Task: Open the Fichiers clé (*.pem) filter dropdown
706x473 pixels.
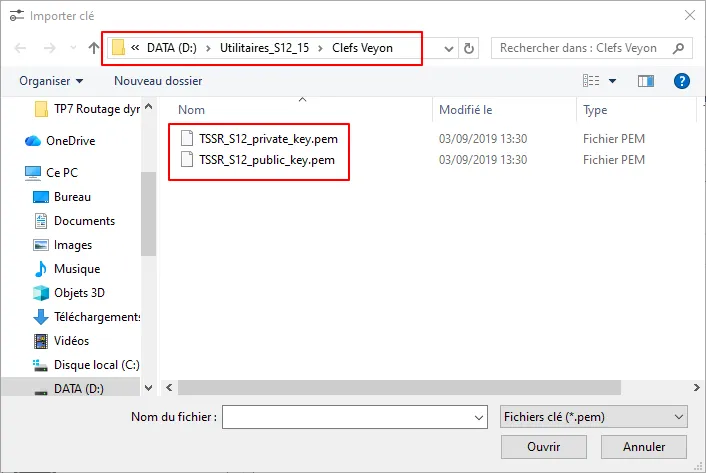Action: coord(593,417)
